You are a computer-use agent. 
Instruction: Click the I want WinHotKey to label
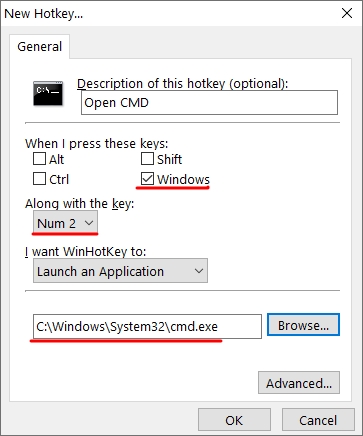85,251
